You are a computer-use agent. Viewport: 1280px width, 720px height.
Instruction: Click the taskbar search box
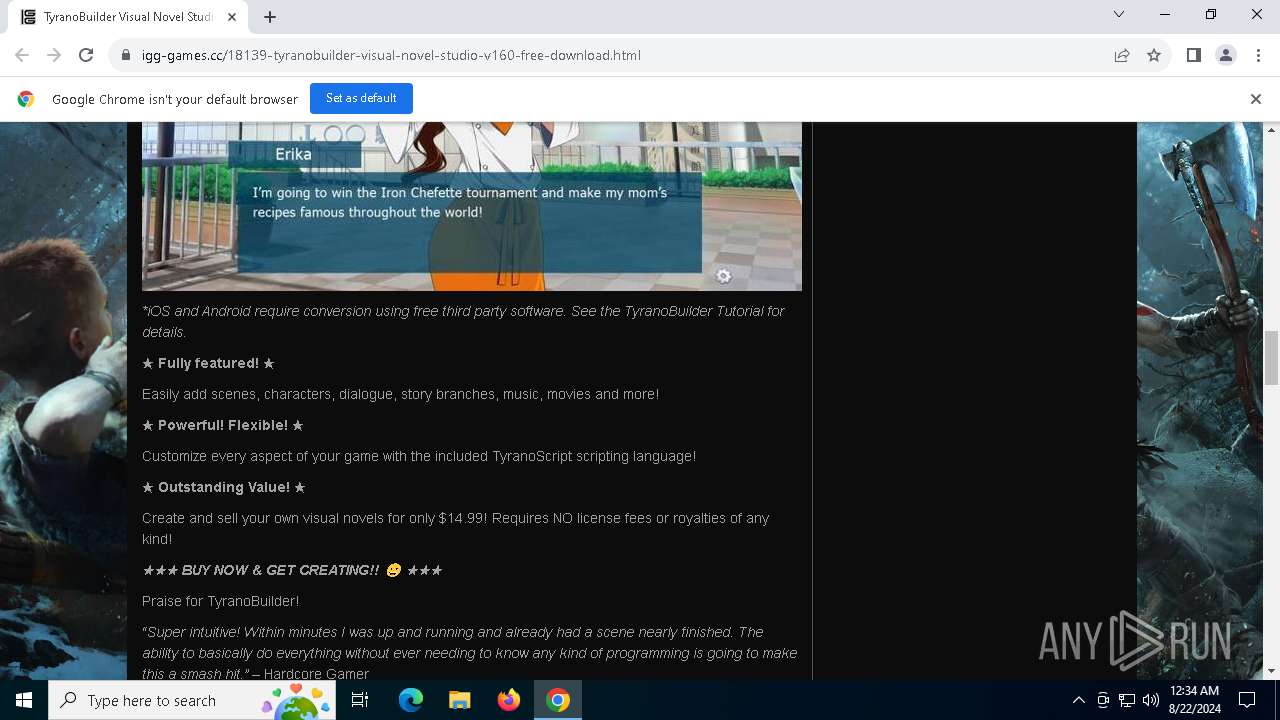[191, 700]
